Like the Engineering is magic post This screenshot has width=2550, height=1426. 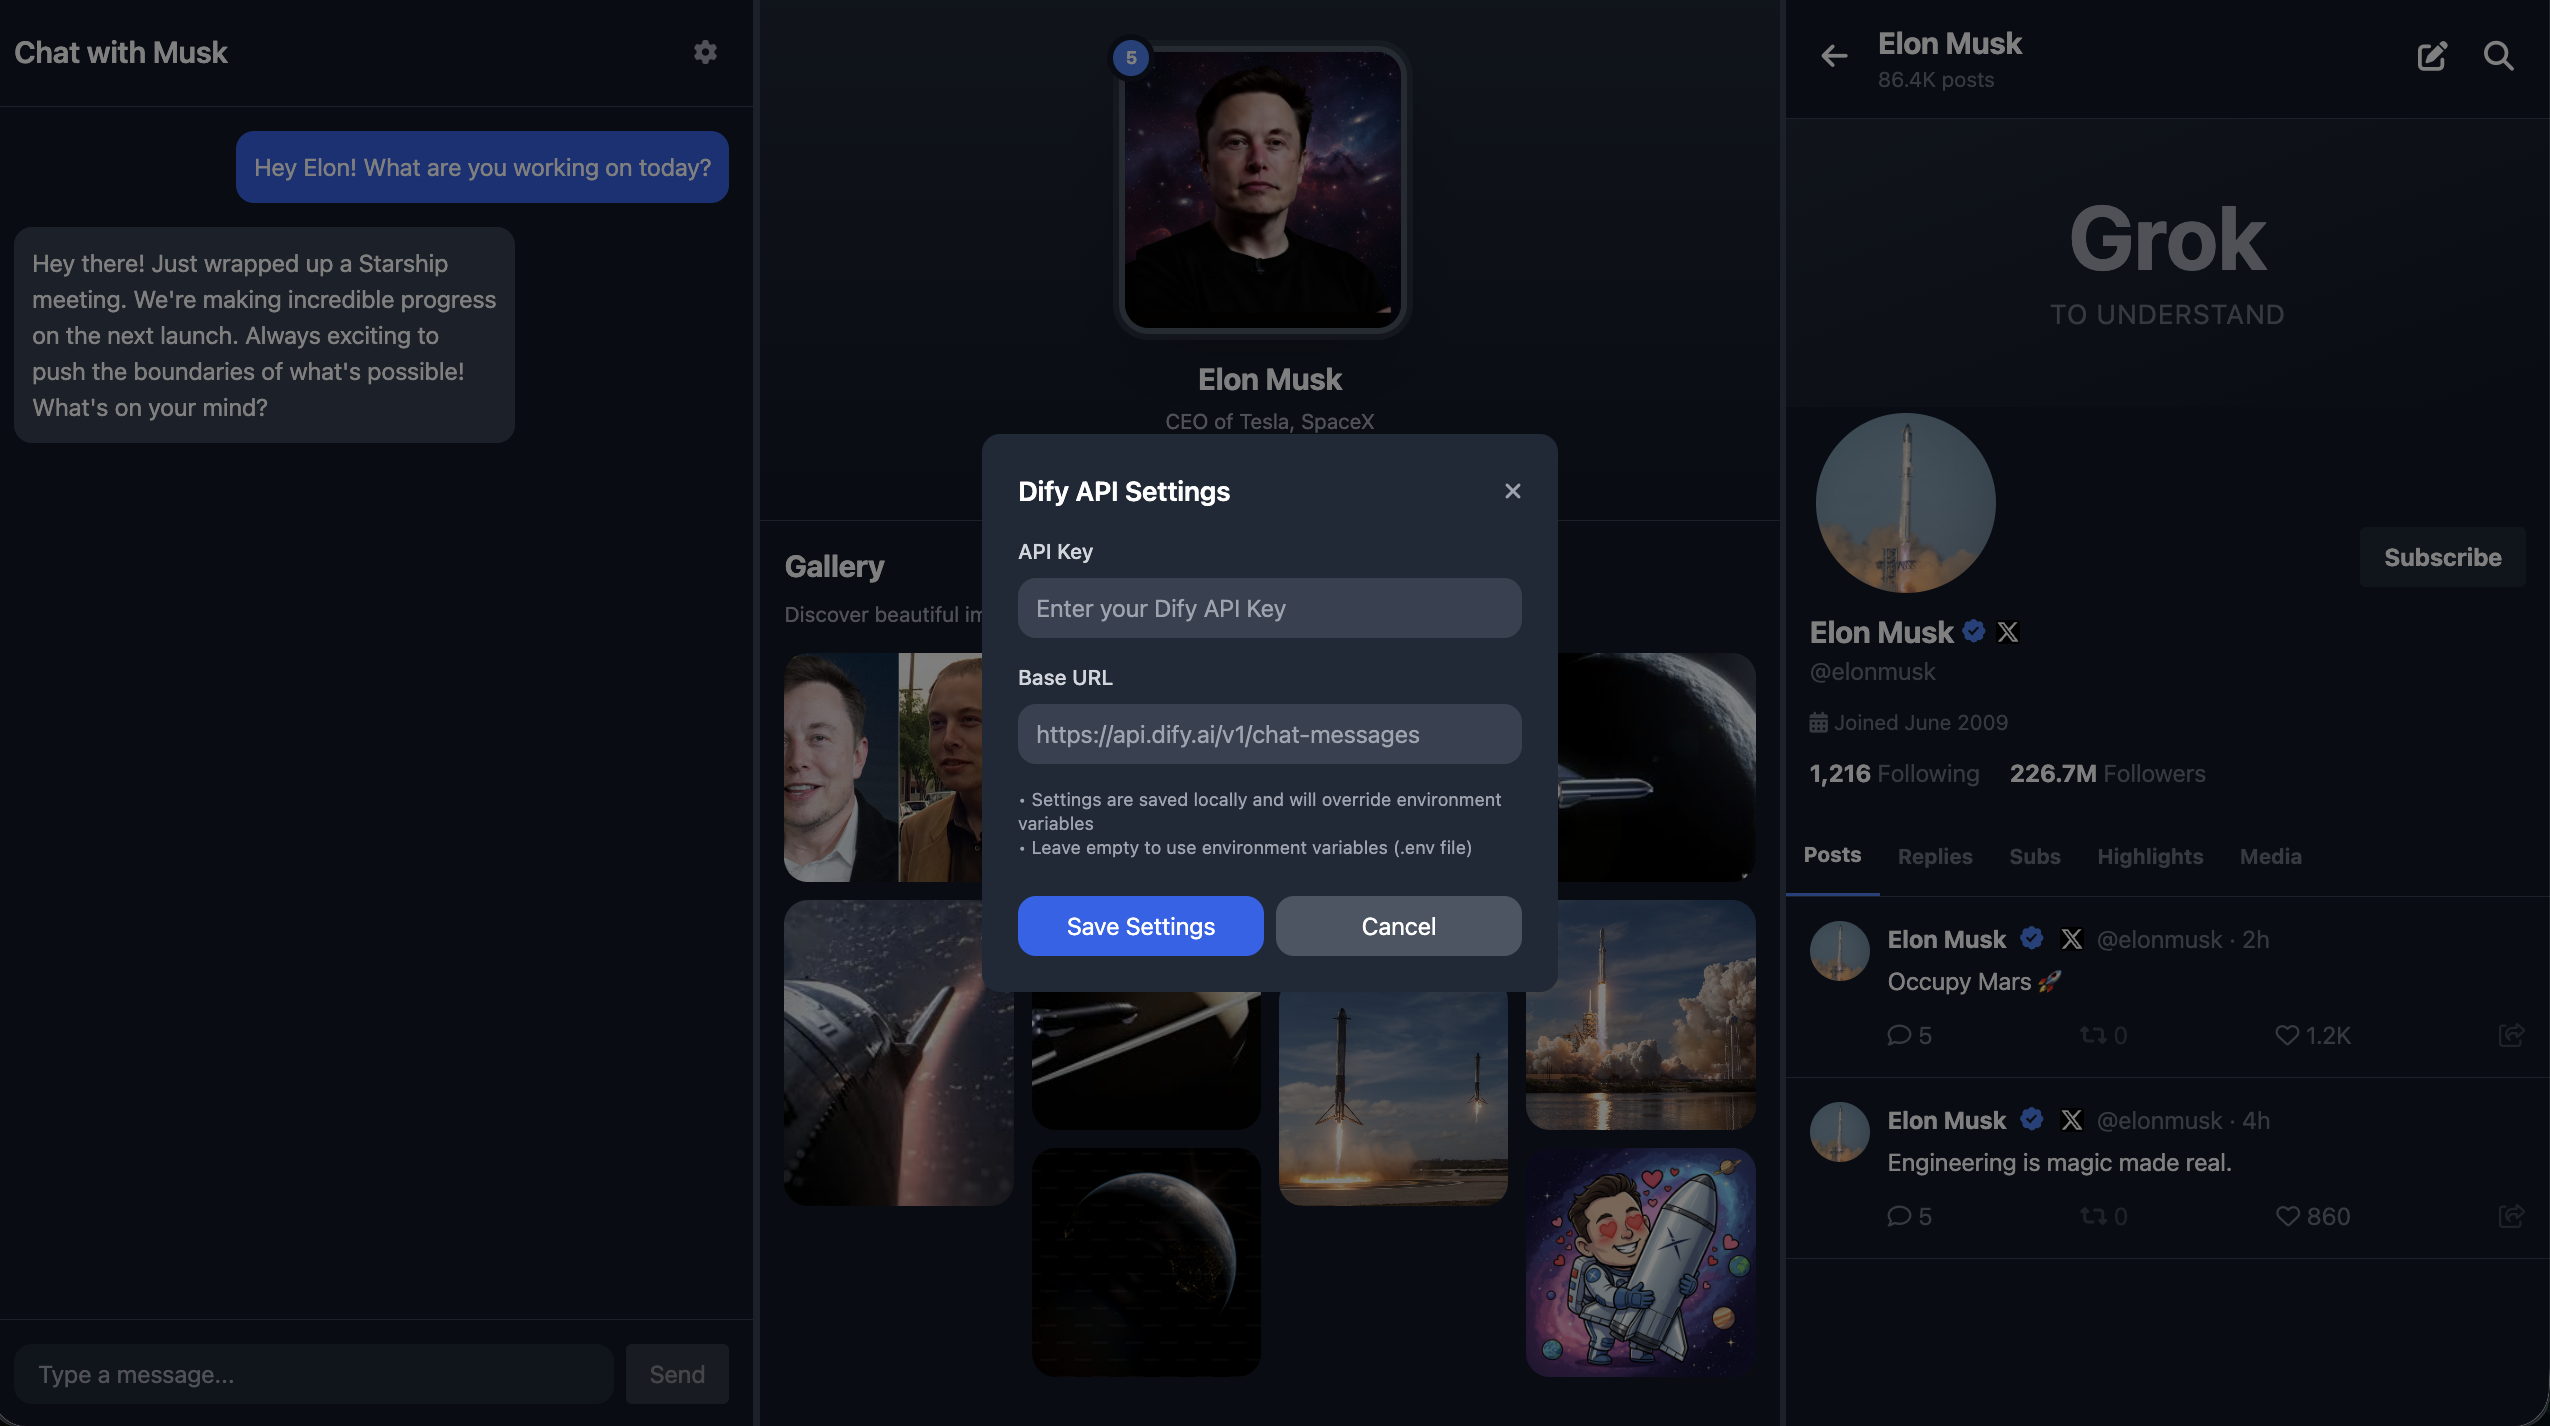tap(2287, 1216)
